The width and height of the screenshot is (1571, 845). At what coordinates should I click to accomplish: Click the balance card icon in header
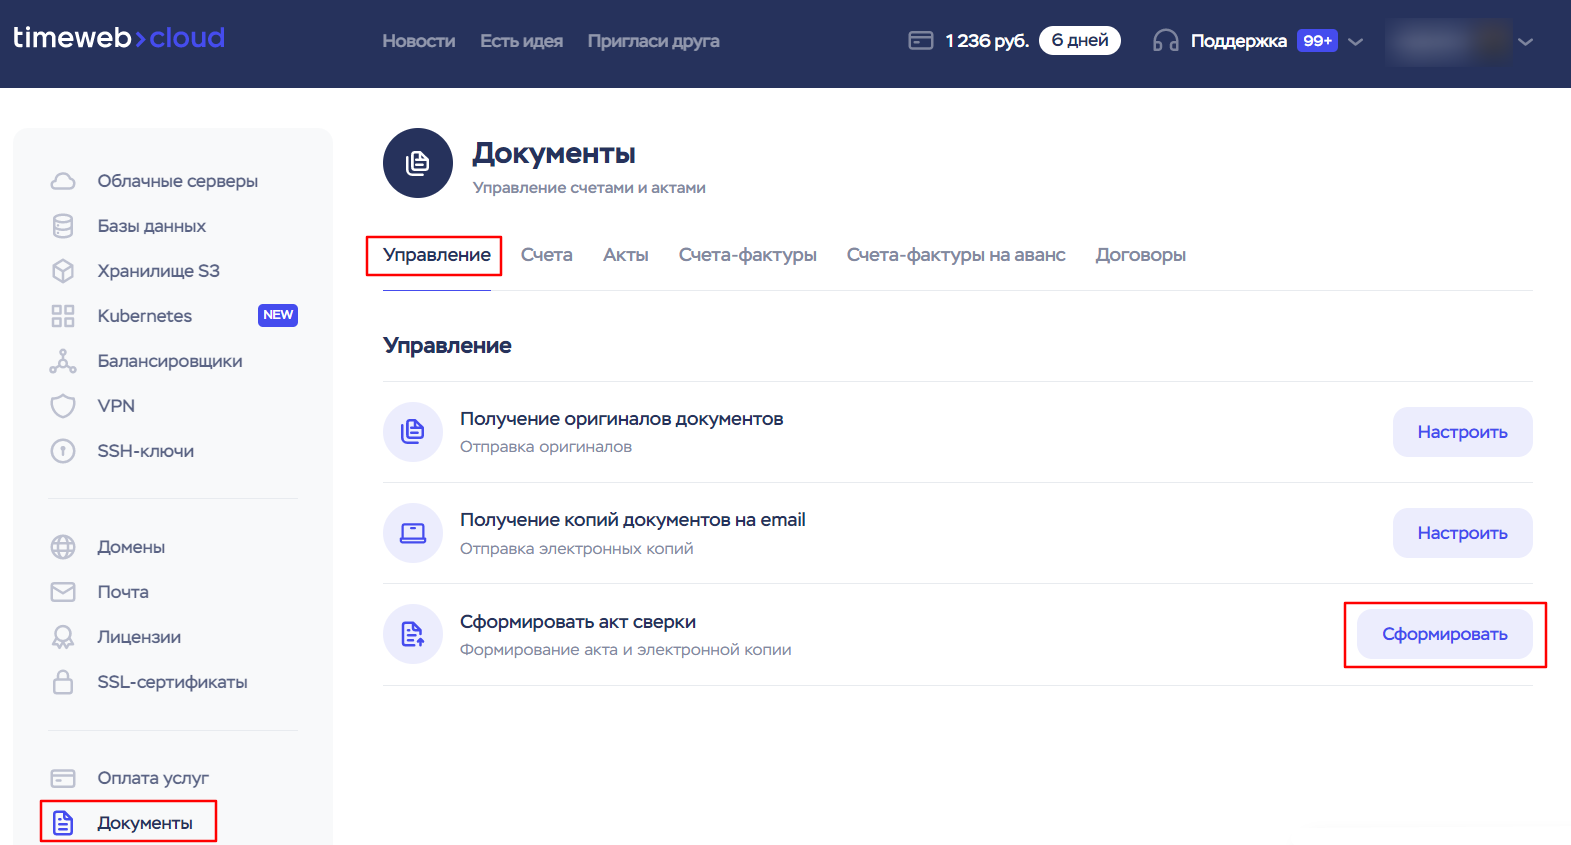click(920, 41)
